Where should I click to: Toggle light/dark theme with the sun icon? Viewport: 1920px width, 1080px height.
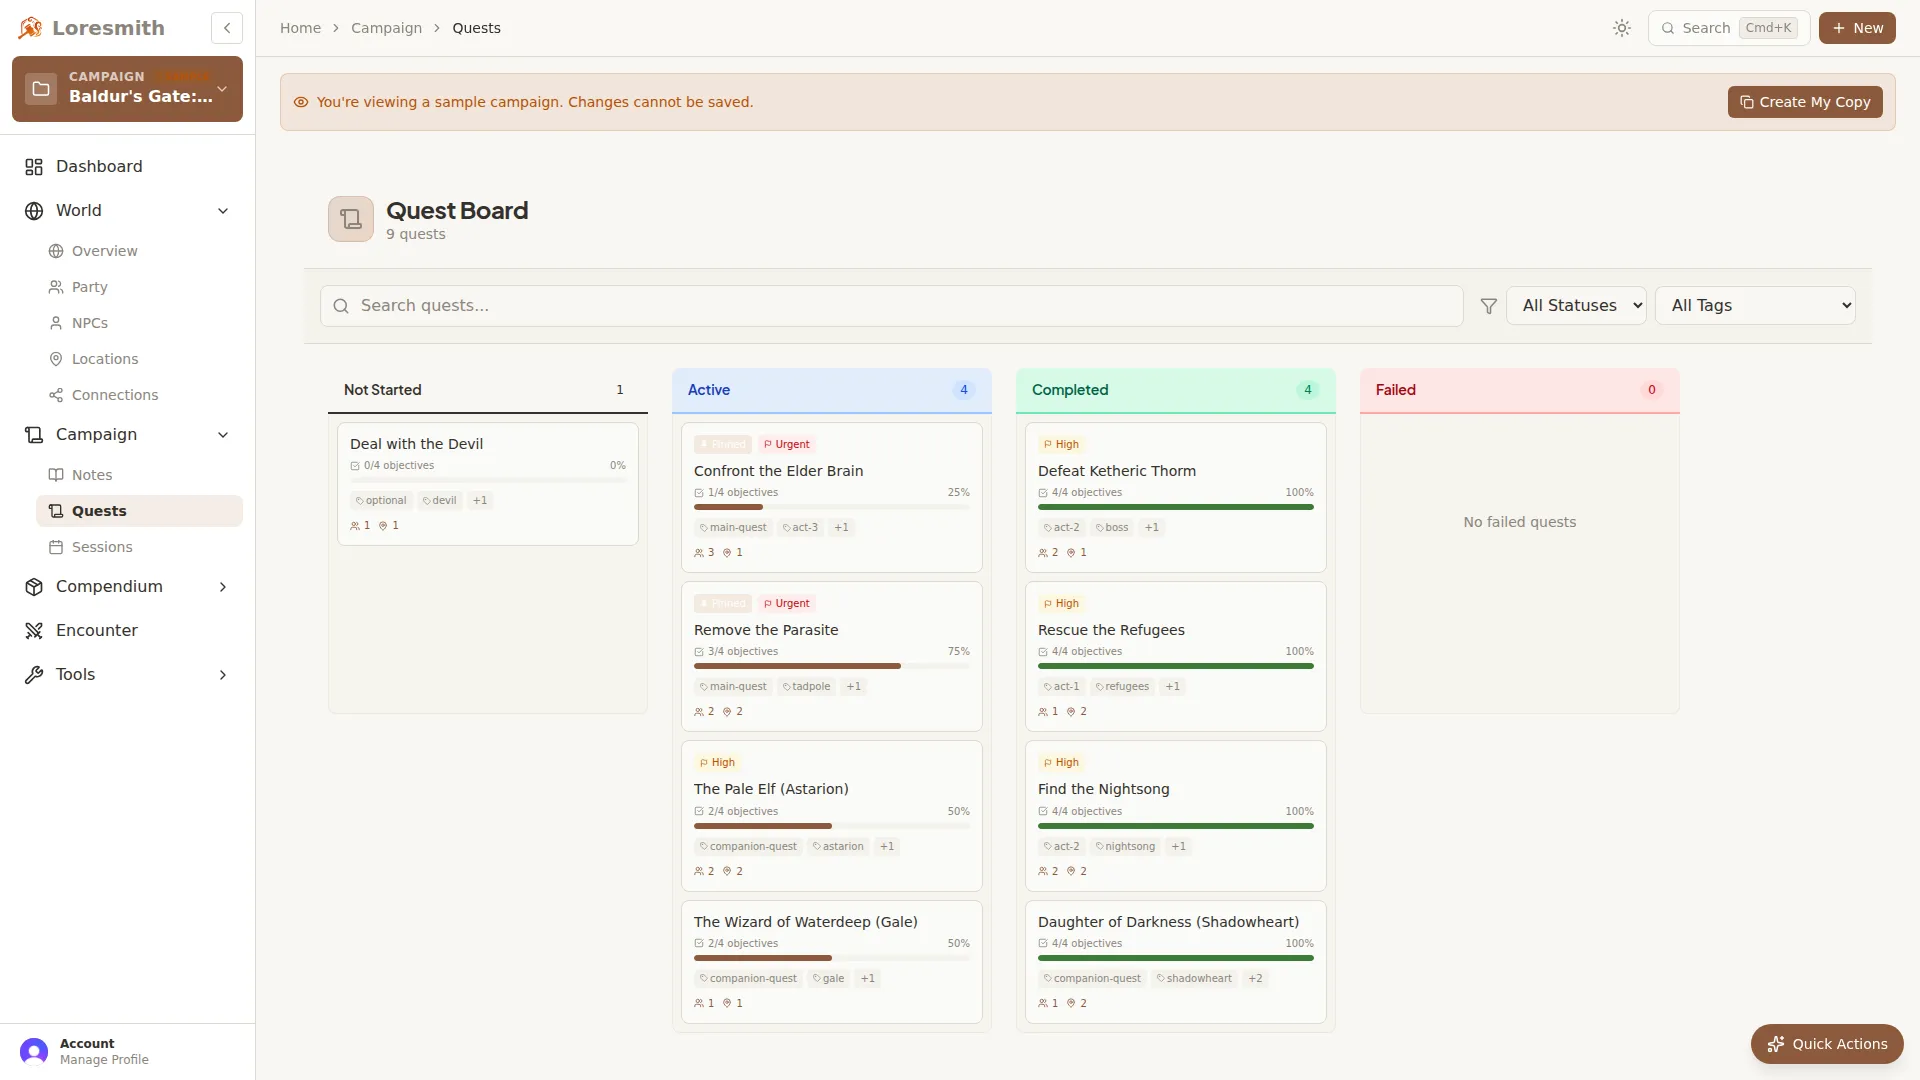coord(1621,28)
